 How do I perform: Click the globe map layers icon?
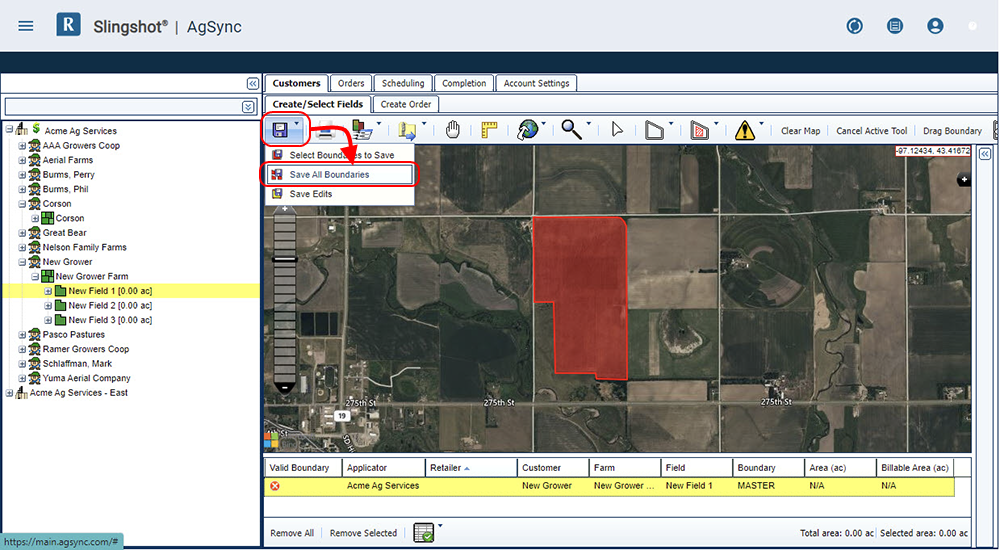coord(527,130)
